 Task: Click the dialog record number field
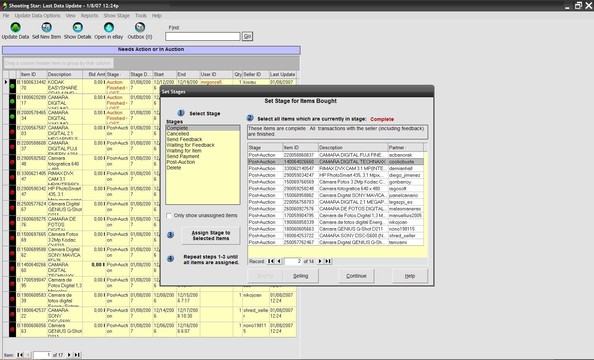coord(293,261)
